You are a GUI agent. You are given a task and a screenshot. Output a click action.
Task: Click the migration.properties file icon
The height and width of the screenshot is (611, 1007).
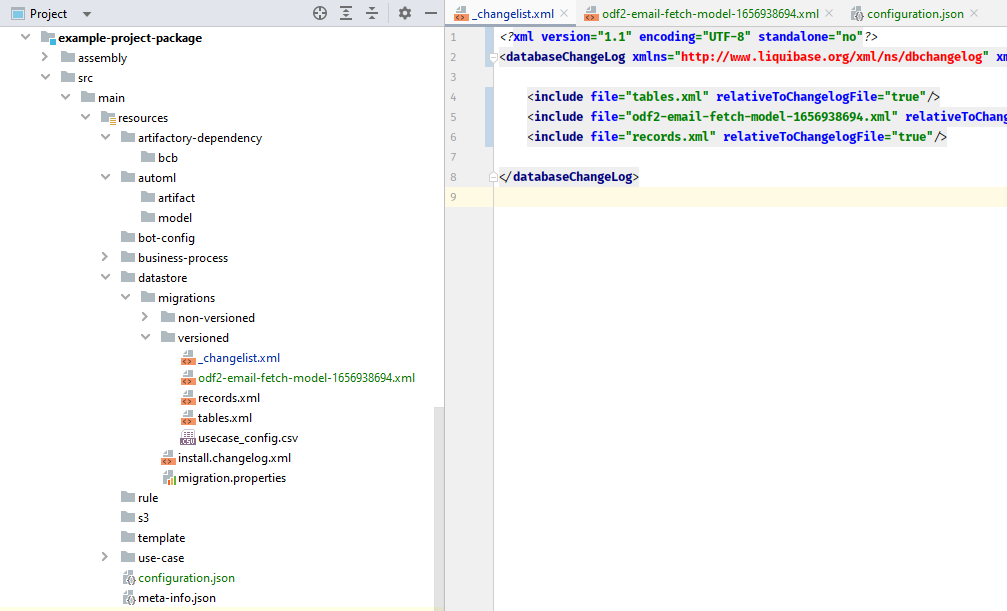(168, 477)
